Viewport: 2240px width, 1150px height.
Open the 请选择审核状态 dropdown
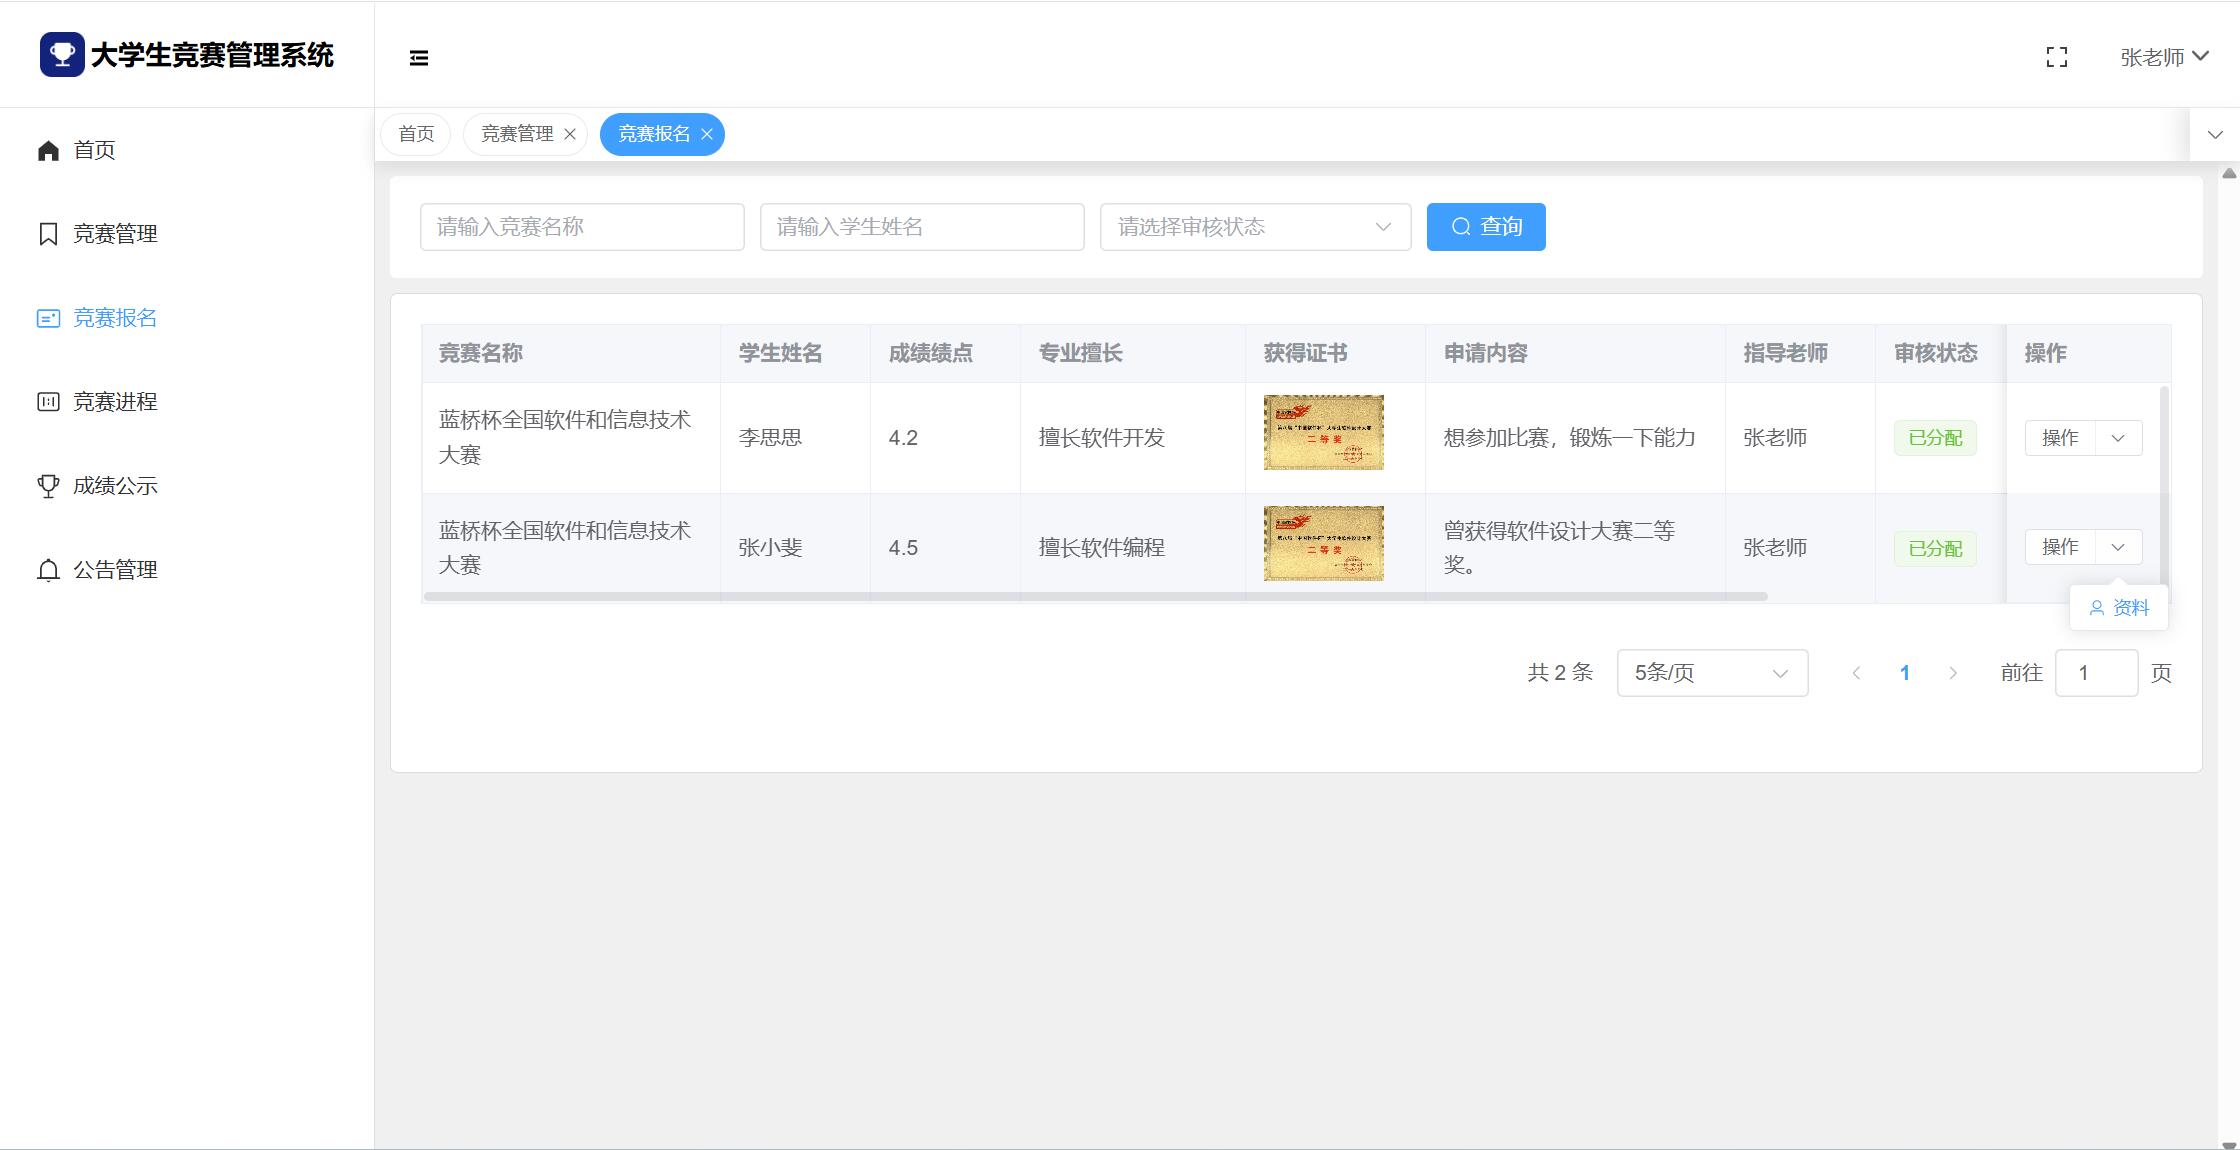tap(1255, 227)
